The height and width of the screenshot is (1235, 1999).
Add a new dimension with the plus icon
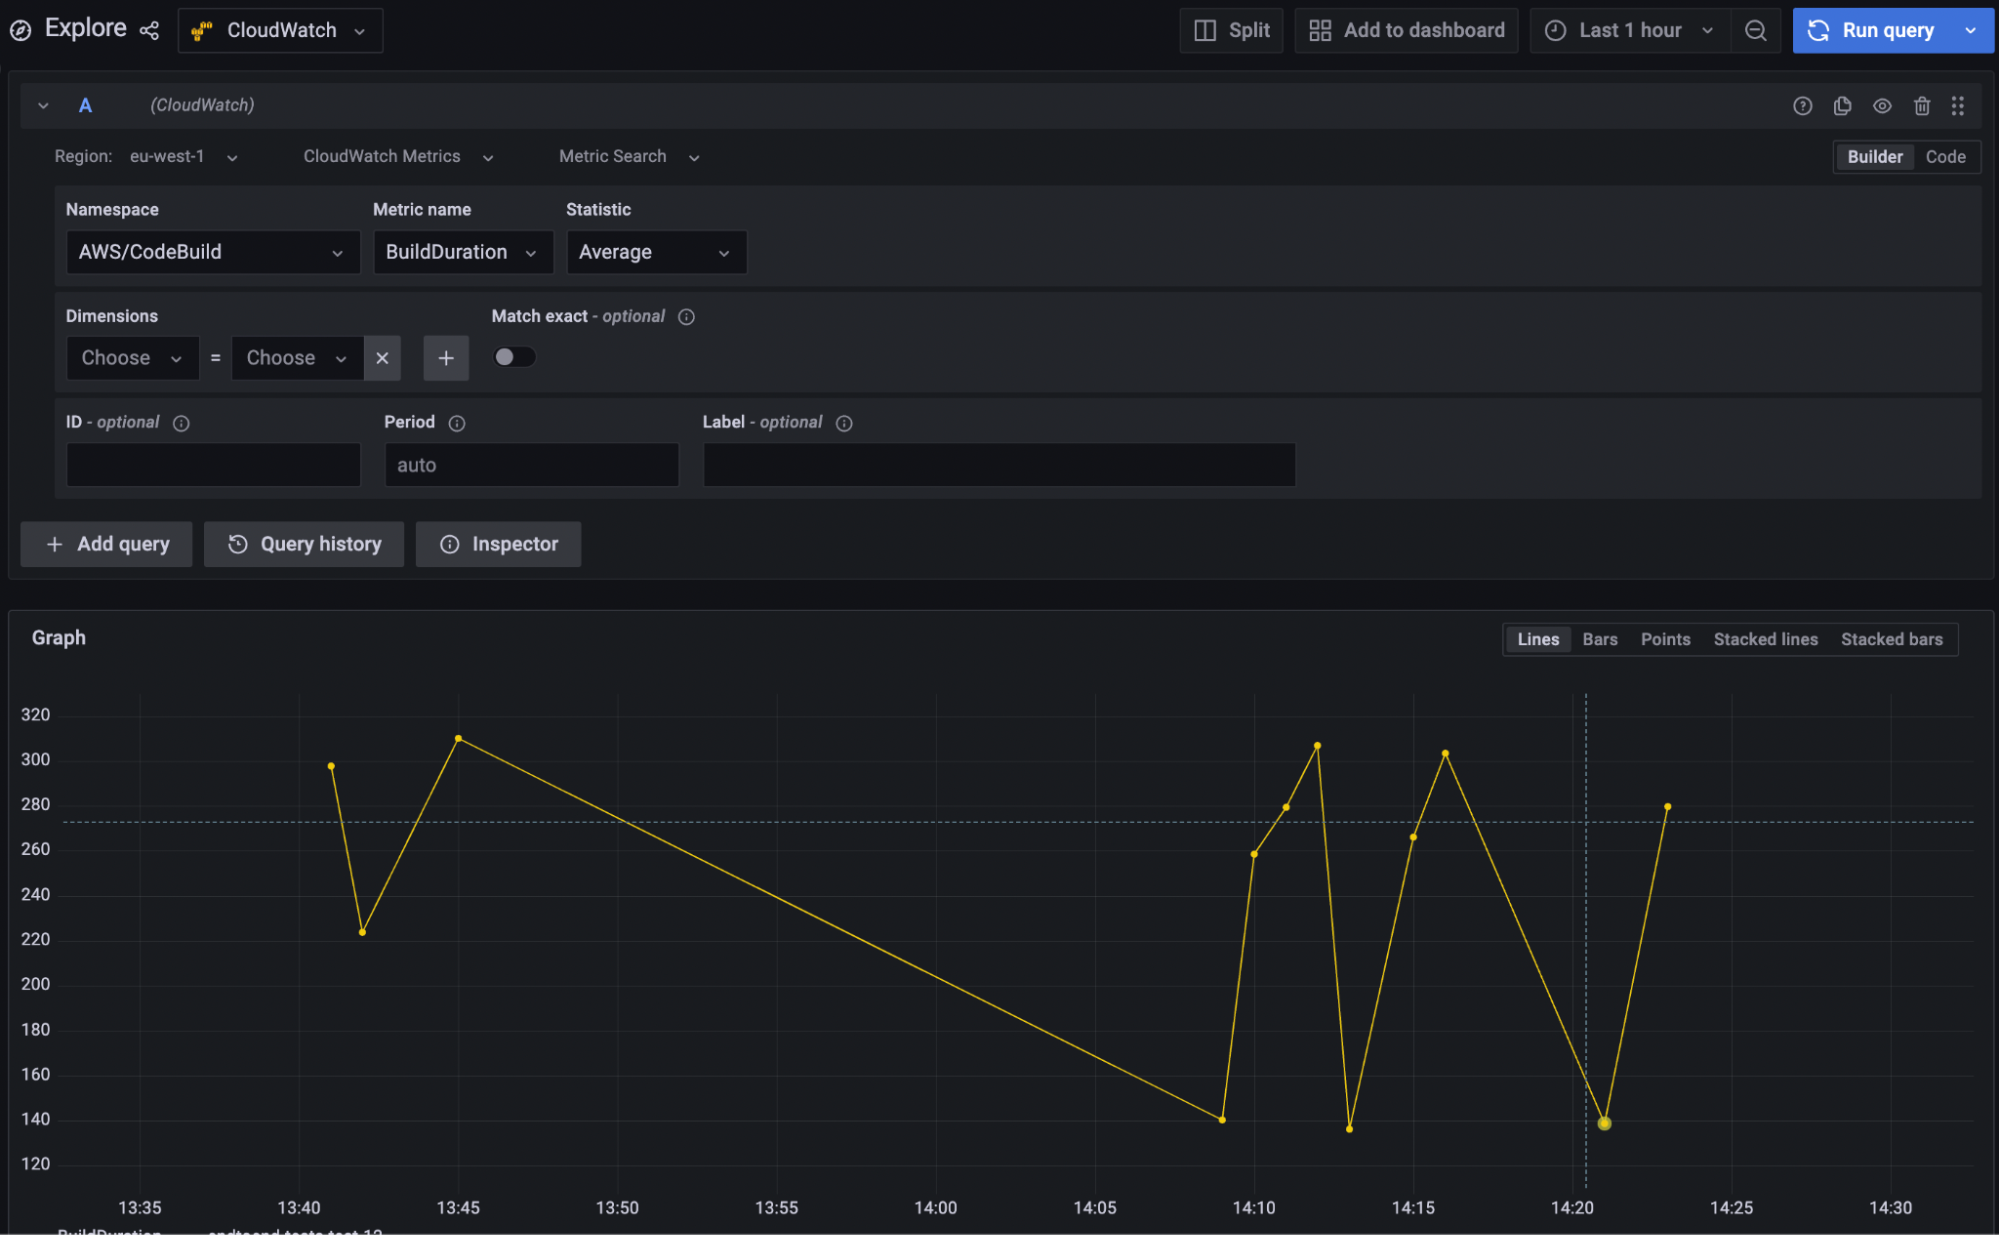pyautogui.click(x=446, y=357)
